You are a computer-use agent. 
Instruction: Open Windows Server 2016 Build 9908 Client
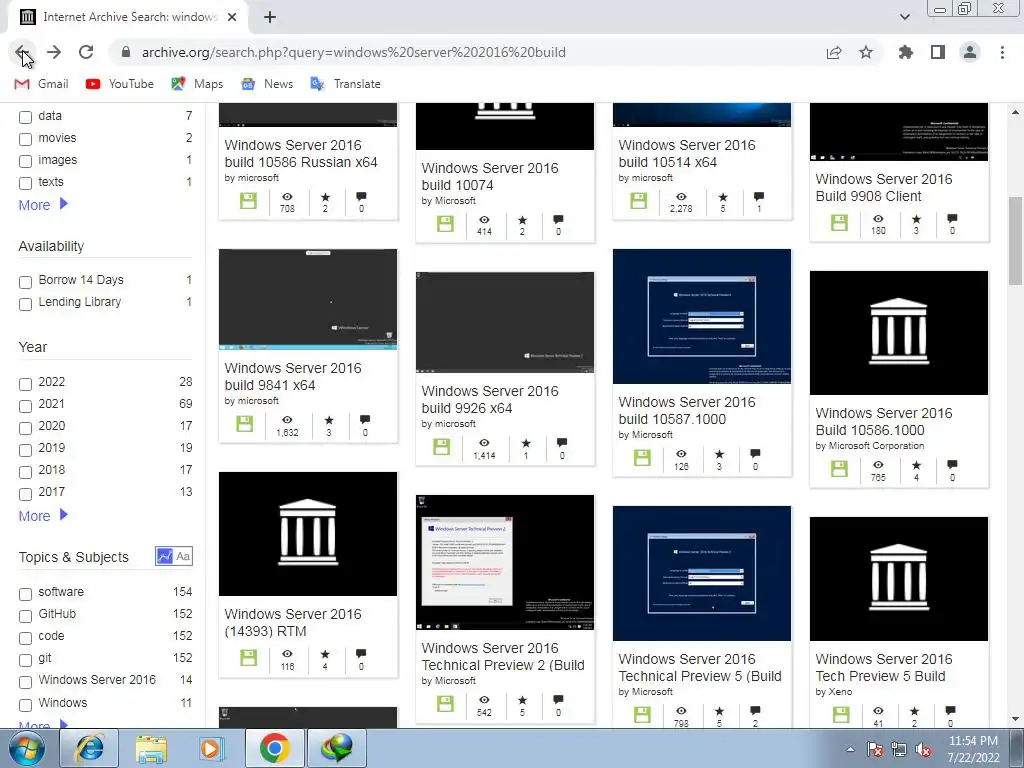pos(883,187)
